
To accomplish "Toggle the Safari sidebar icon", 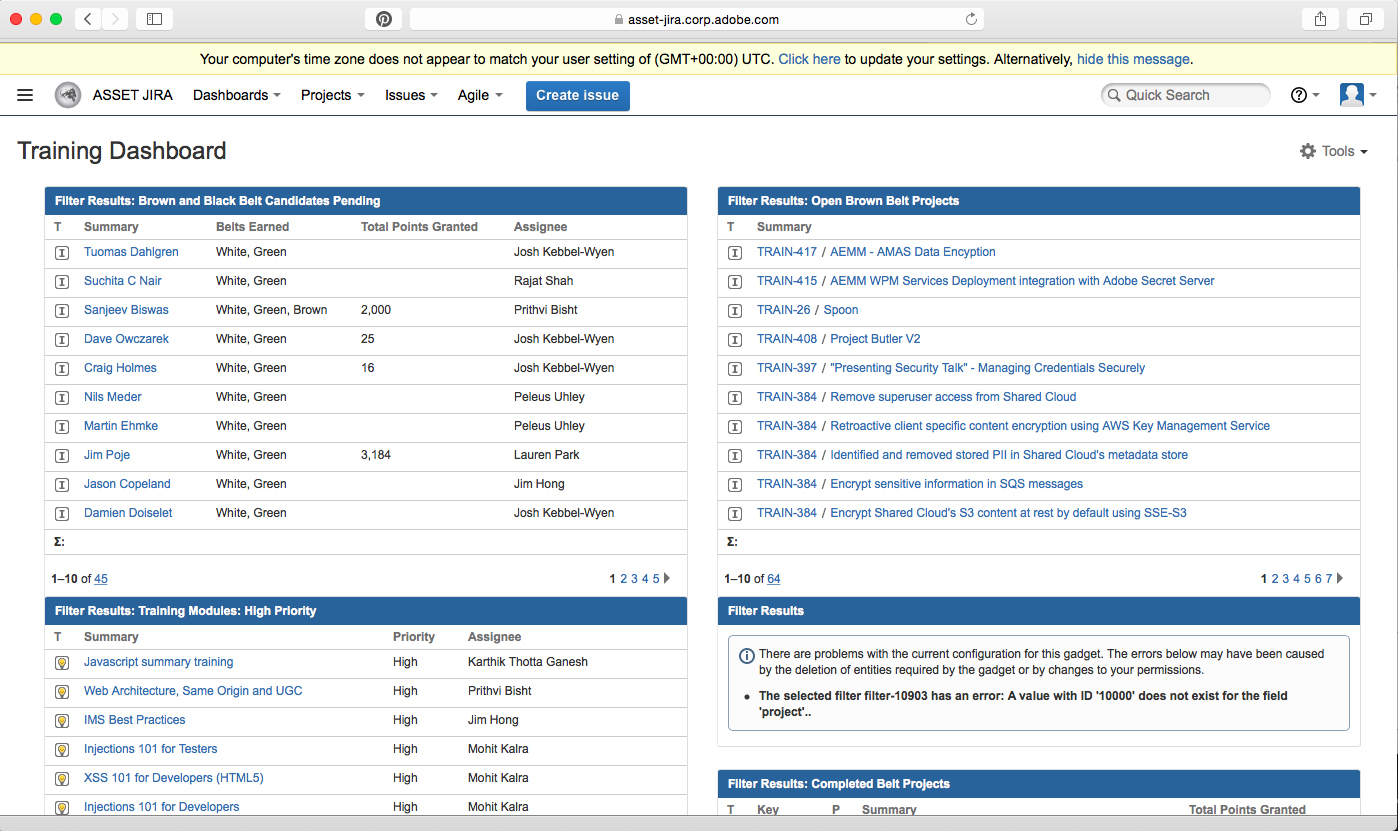I will pos(154,19).
